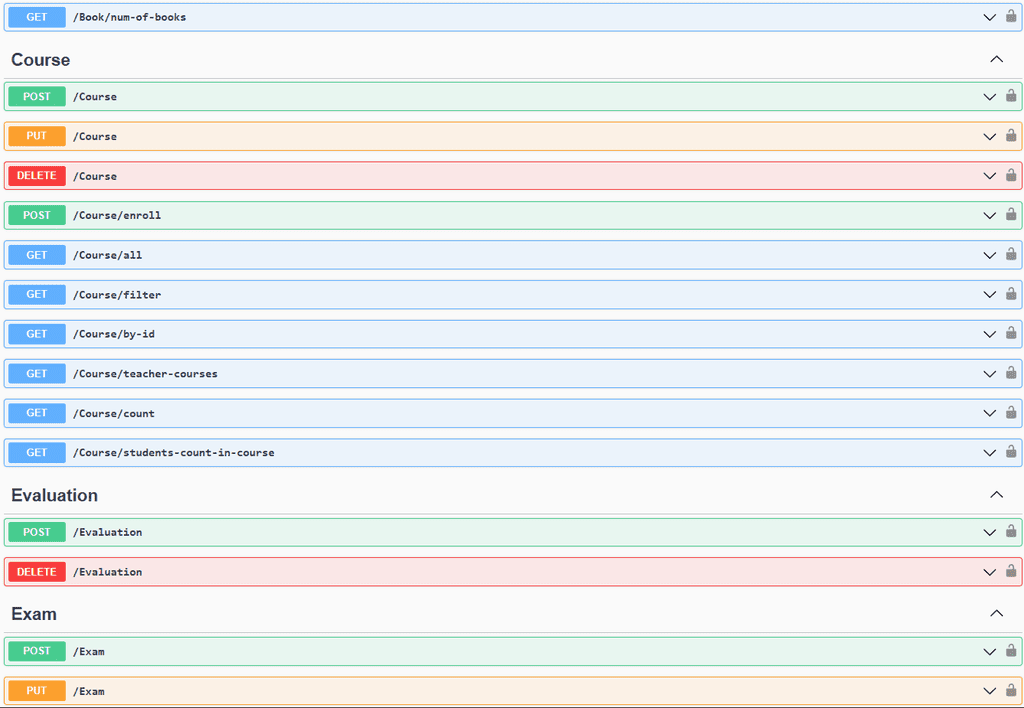The image size is (1024, 708).
Task: Expand PUT /Course with its chevron arrow
Action: click(x=989, y=137)
